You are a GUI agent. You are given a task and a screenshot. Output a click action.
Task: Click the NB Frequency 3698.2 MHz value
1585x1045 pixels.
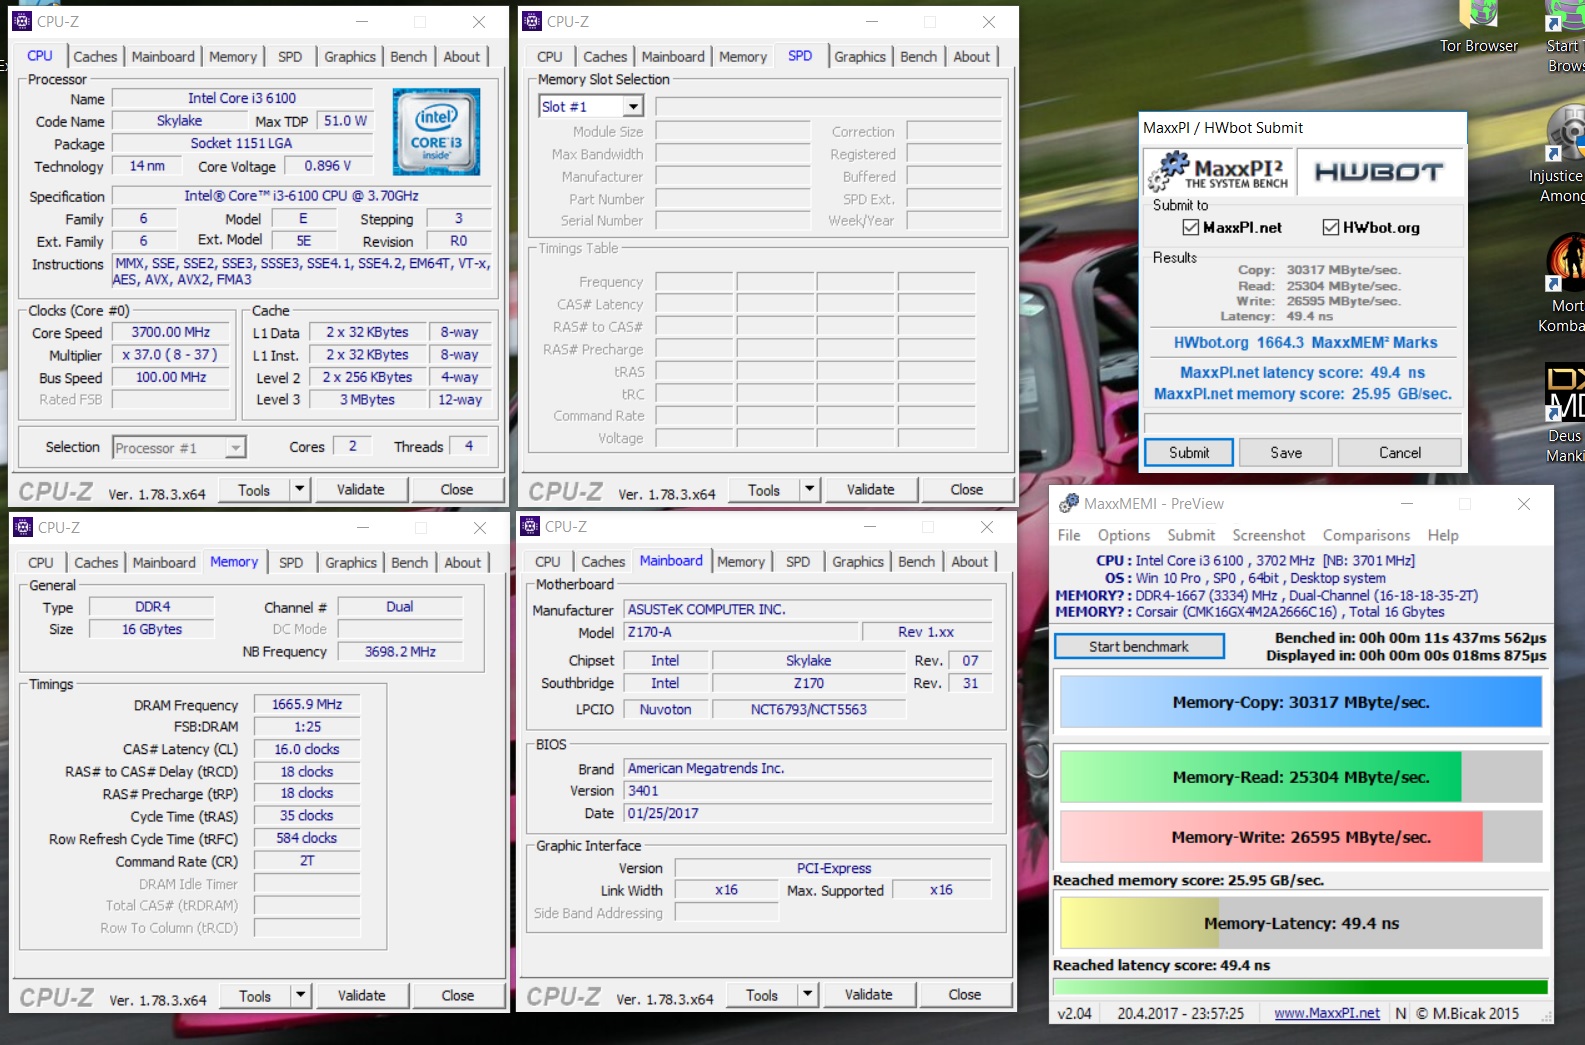tap(400, 651)
